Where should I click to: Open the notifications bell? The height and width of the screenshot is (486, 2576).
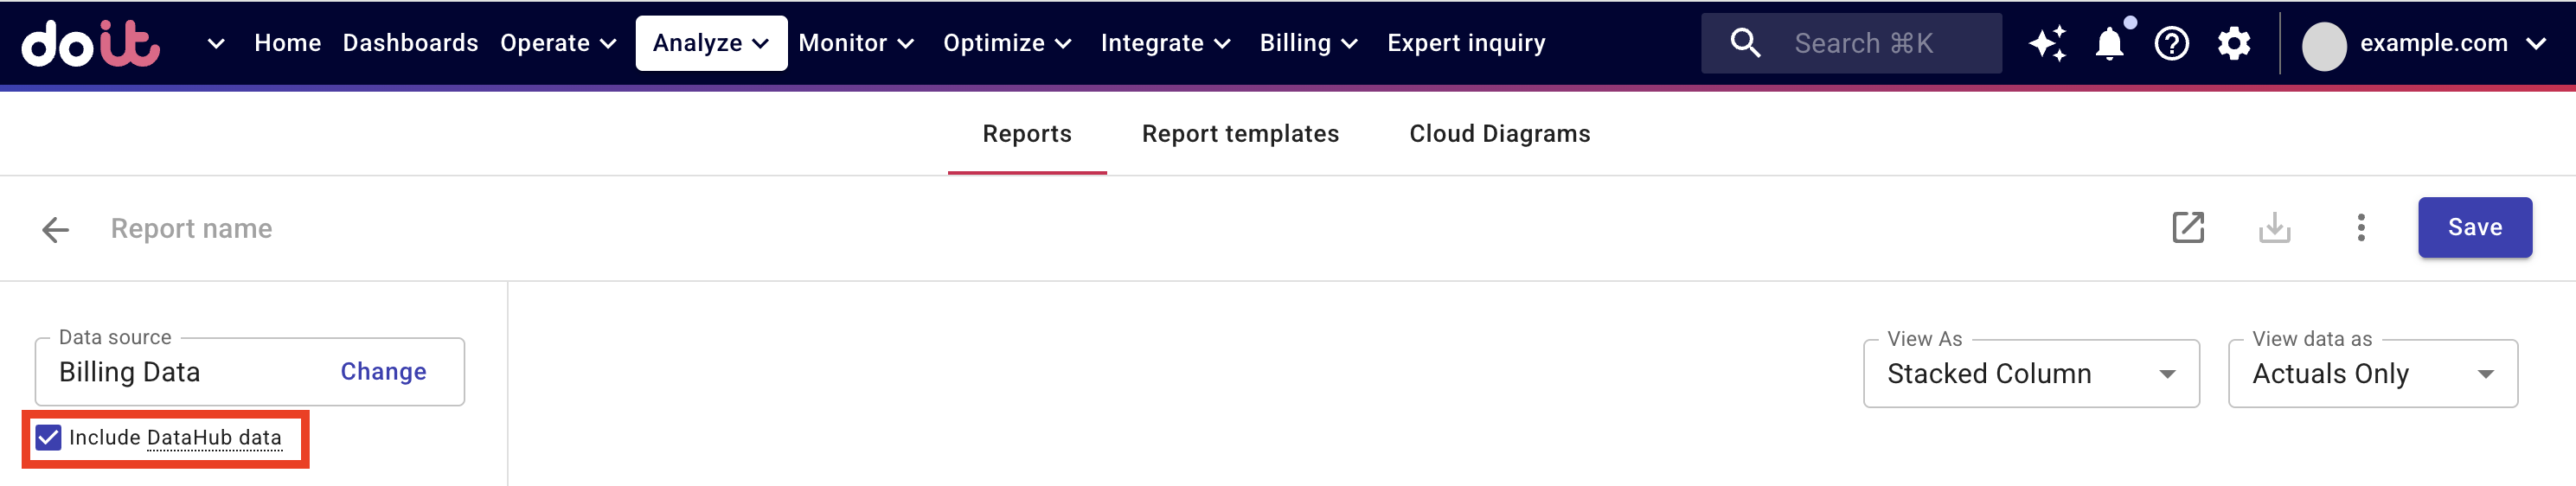pyautogui.click(x=2109, y=43)
